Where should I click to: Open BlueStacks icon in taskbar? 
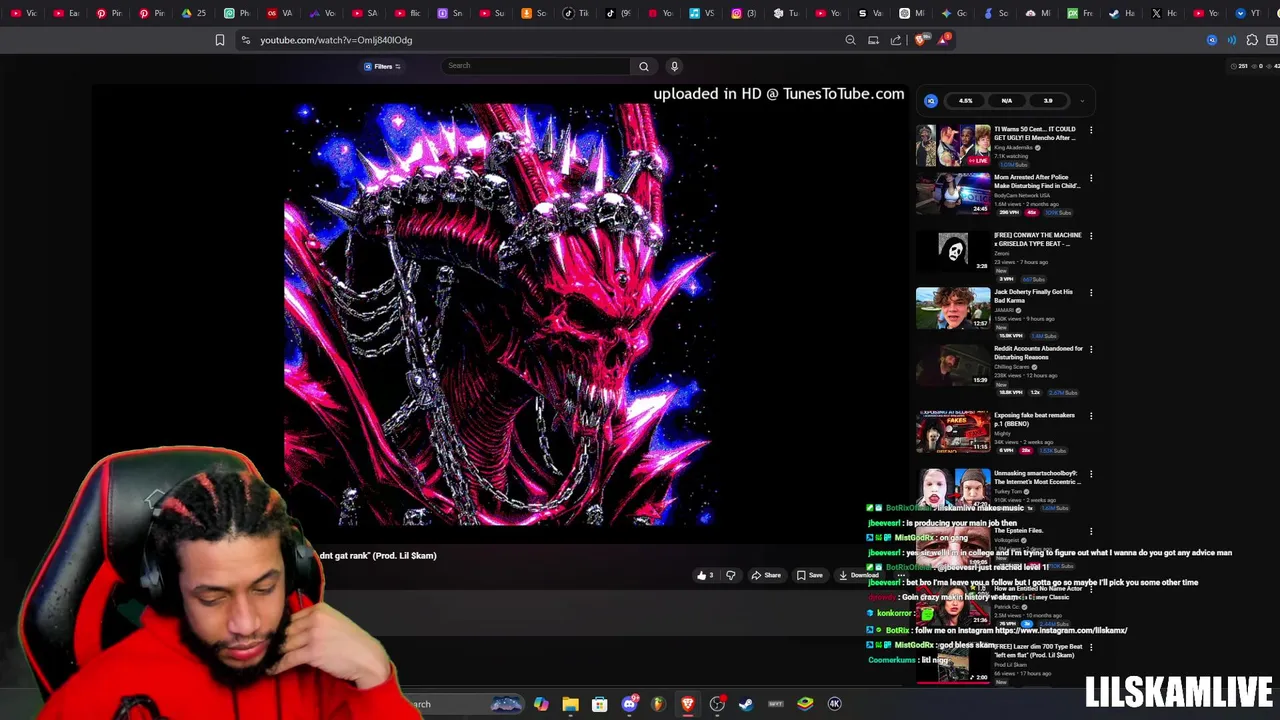pos(805,704)
